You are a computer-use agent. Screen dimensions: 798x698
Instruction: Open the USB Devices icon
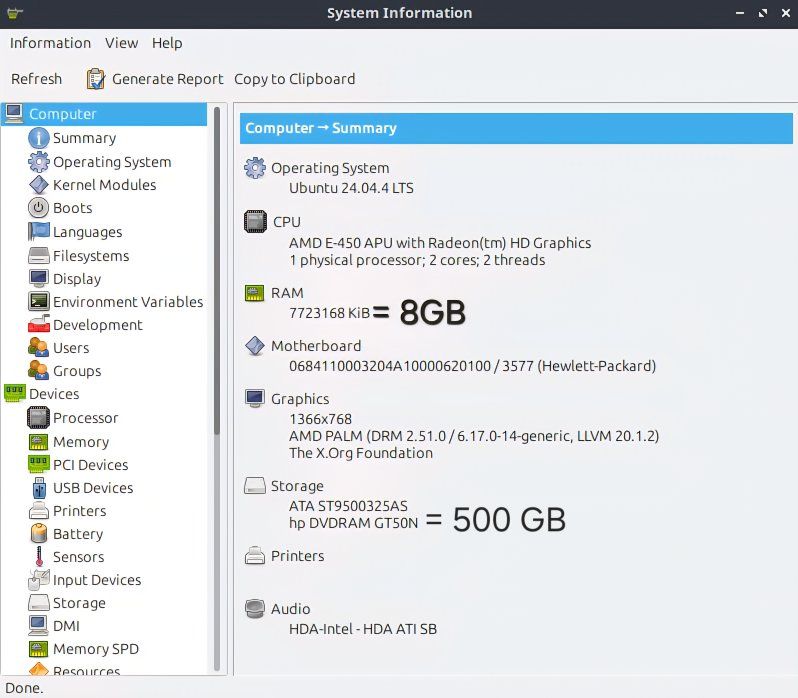(x=38, y=488)
